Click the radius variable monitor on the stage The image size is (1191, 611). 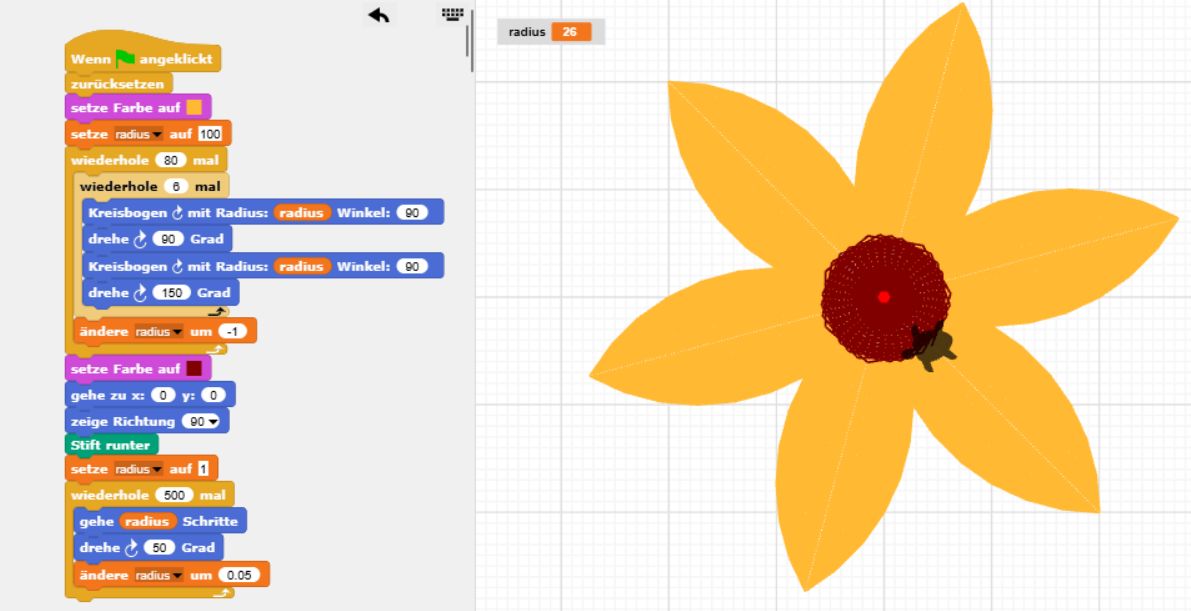tap(550, 32)
